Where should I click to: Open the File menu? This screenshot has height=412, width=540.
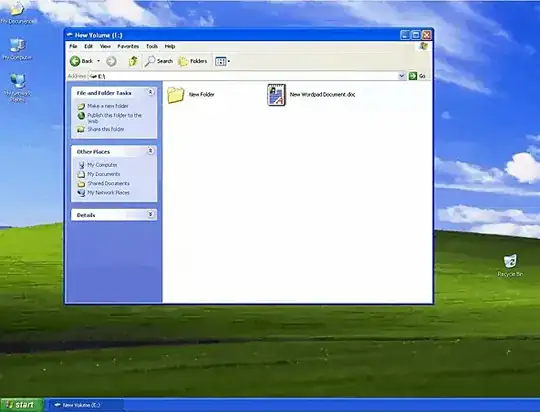[x=73, y=46]
